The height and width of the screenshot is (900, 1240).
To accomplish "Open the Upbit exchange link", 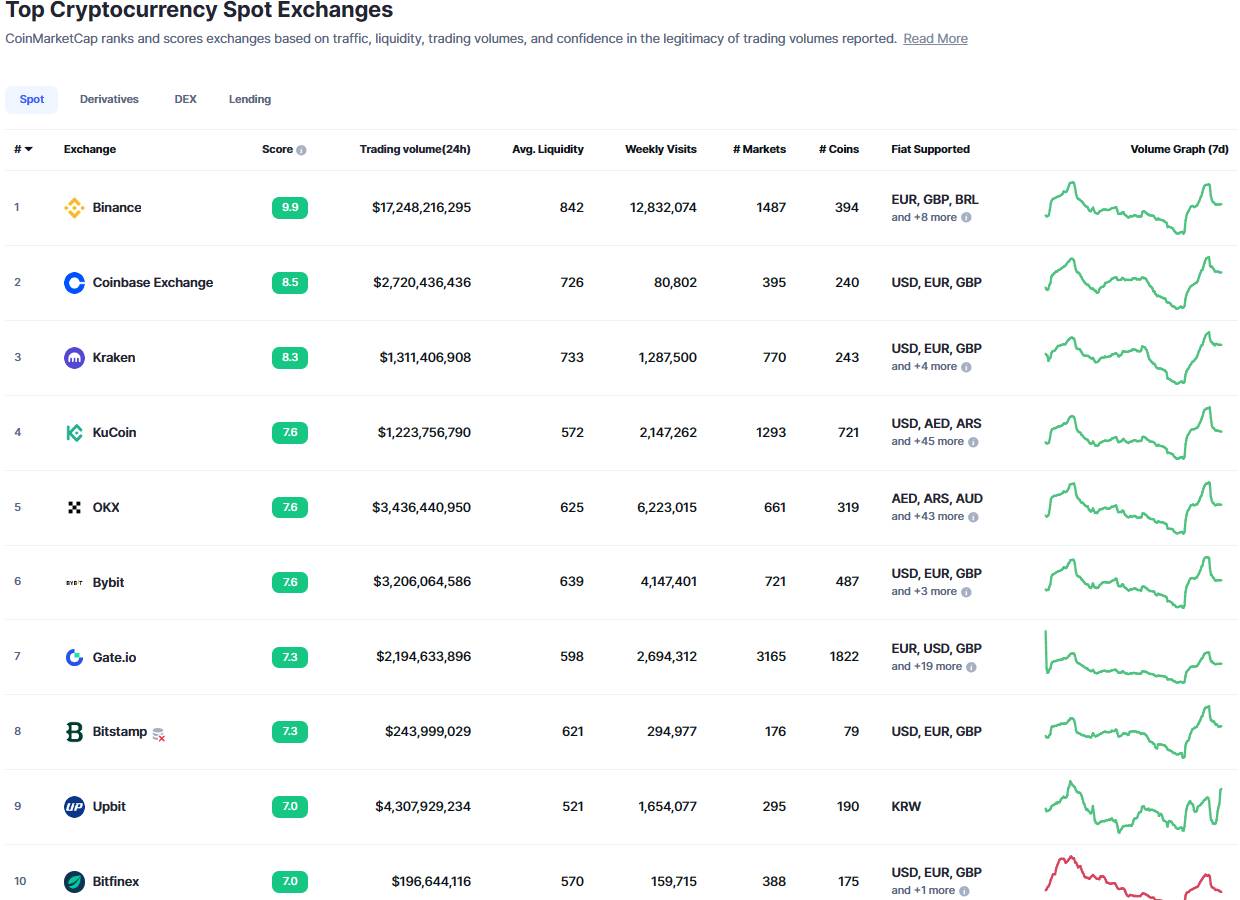I will pyautogui.click(x=109, y=807).
